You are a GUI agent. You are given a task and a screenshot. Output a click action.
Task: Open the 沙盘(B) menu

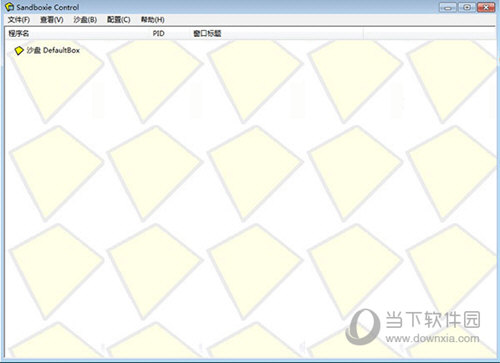click(85, 20)
